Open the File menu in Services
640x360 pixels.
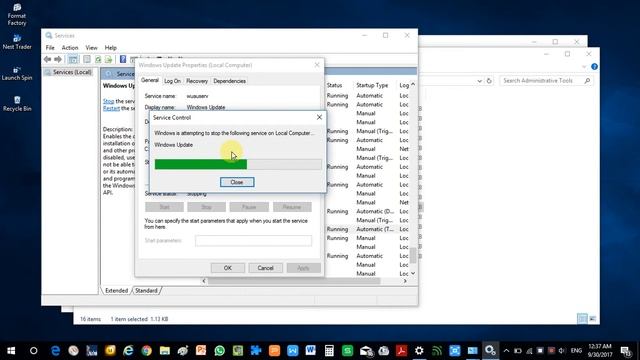[x=50, y=48]
